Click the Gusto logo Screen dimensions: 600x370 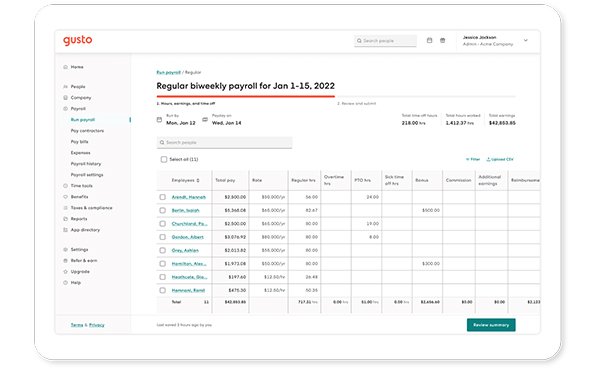78,40
